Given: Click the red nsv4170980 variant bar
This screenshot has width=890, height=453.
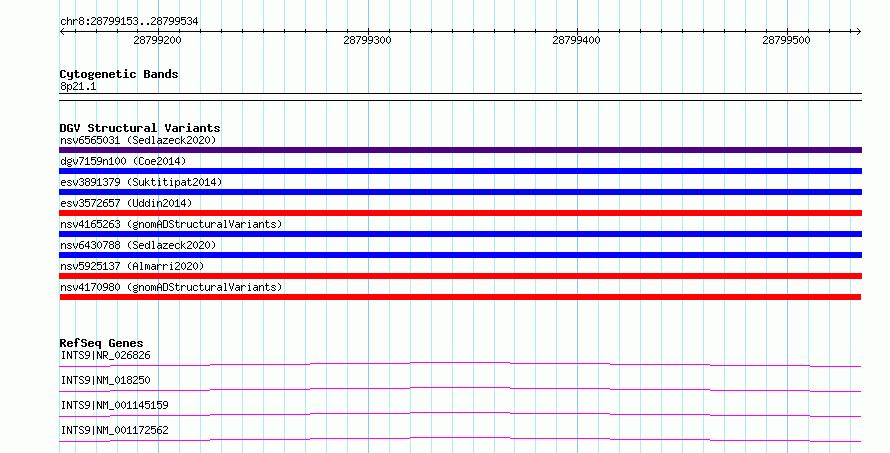Looking at the screenshot, I should tap(460, 297).
